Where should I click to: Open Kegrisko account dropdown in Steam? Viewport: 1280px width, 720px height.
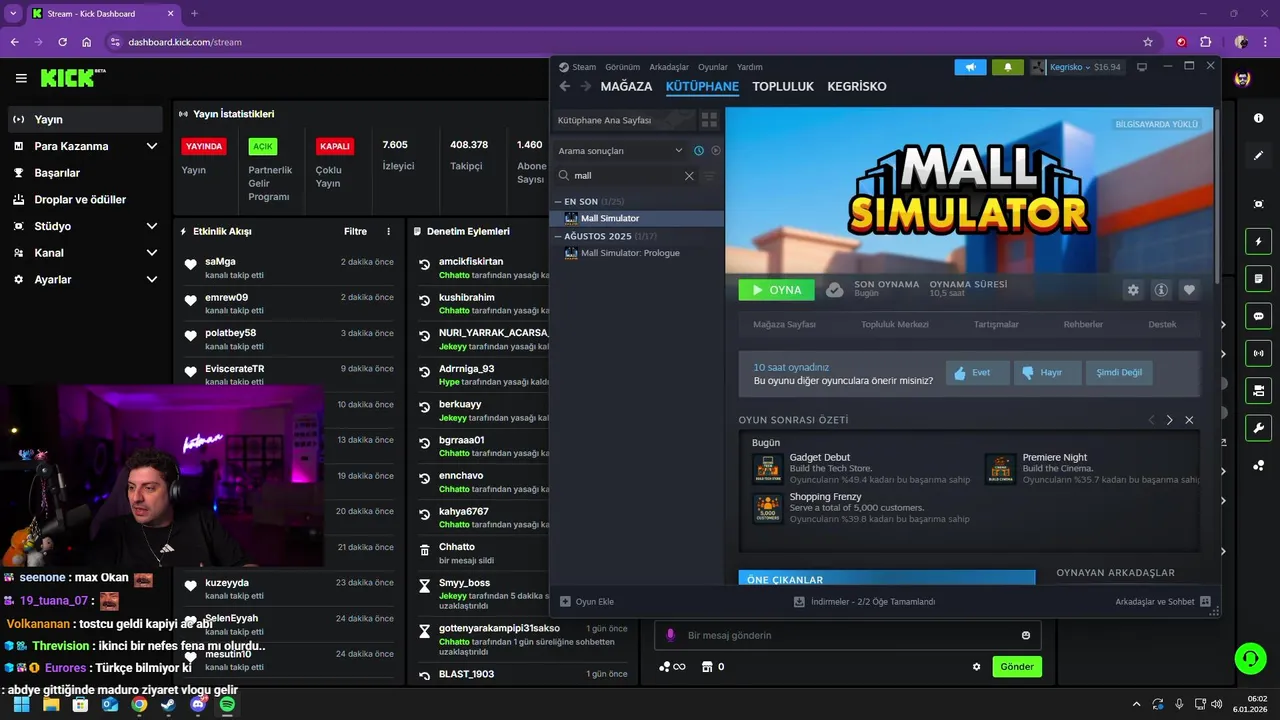[1077, 67]
